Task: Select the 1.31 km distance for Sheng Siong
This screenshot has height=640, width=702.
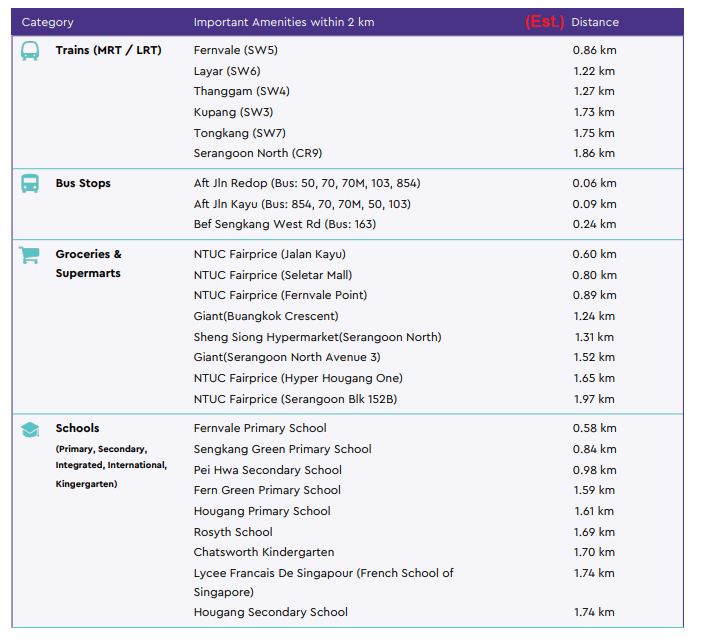Action: [595, 337]
